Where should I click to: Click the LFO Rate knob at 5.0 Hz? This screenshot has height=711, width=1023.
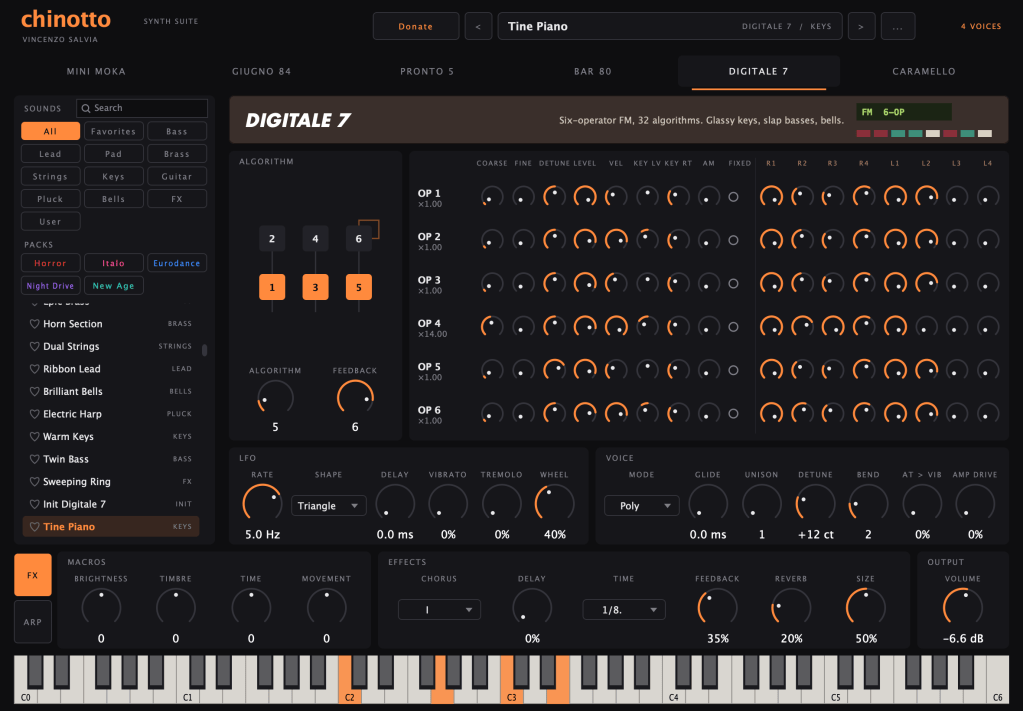(262, 504)
